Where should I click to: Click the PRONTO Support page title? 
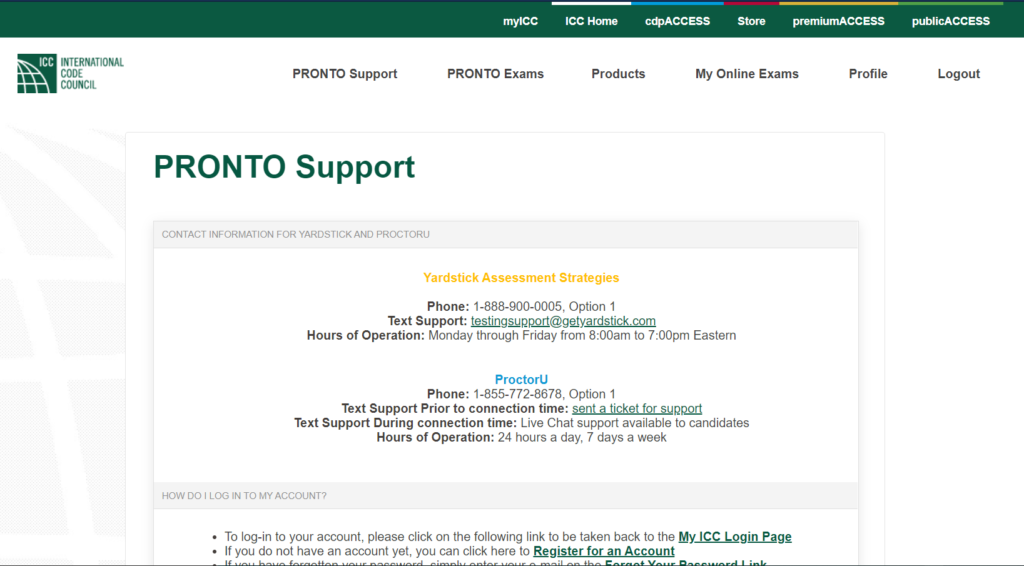284,167
